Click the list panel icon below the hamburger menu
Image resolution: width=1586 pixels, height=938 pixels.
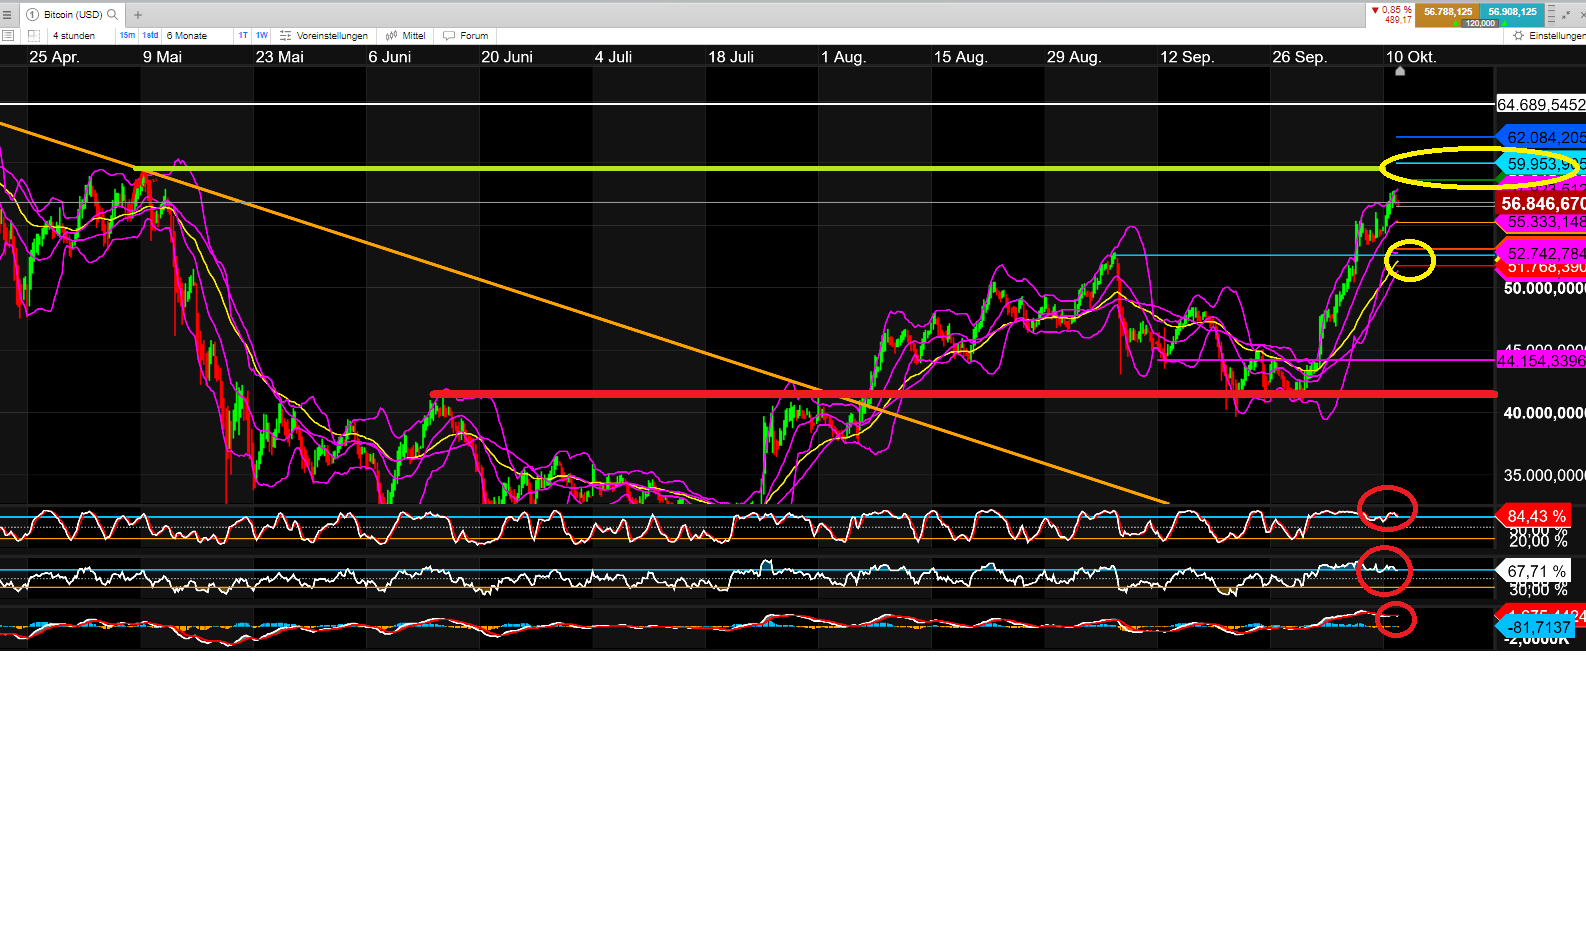8,35
